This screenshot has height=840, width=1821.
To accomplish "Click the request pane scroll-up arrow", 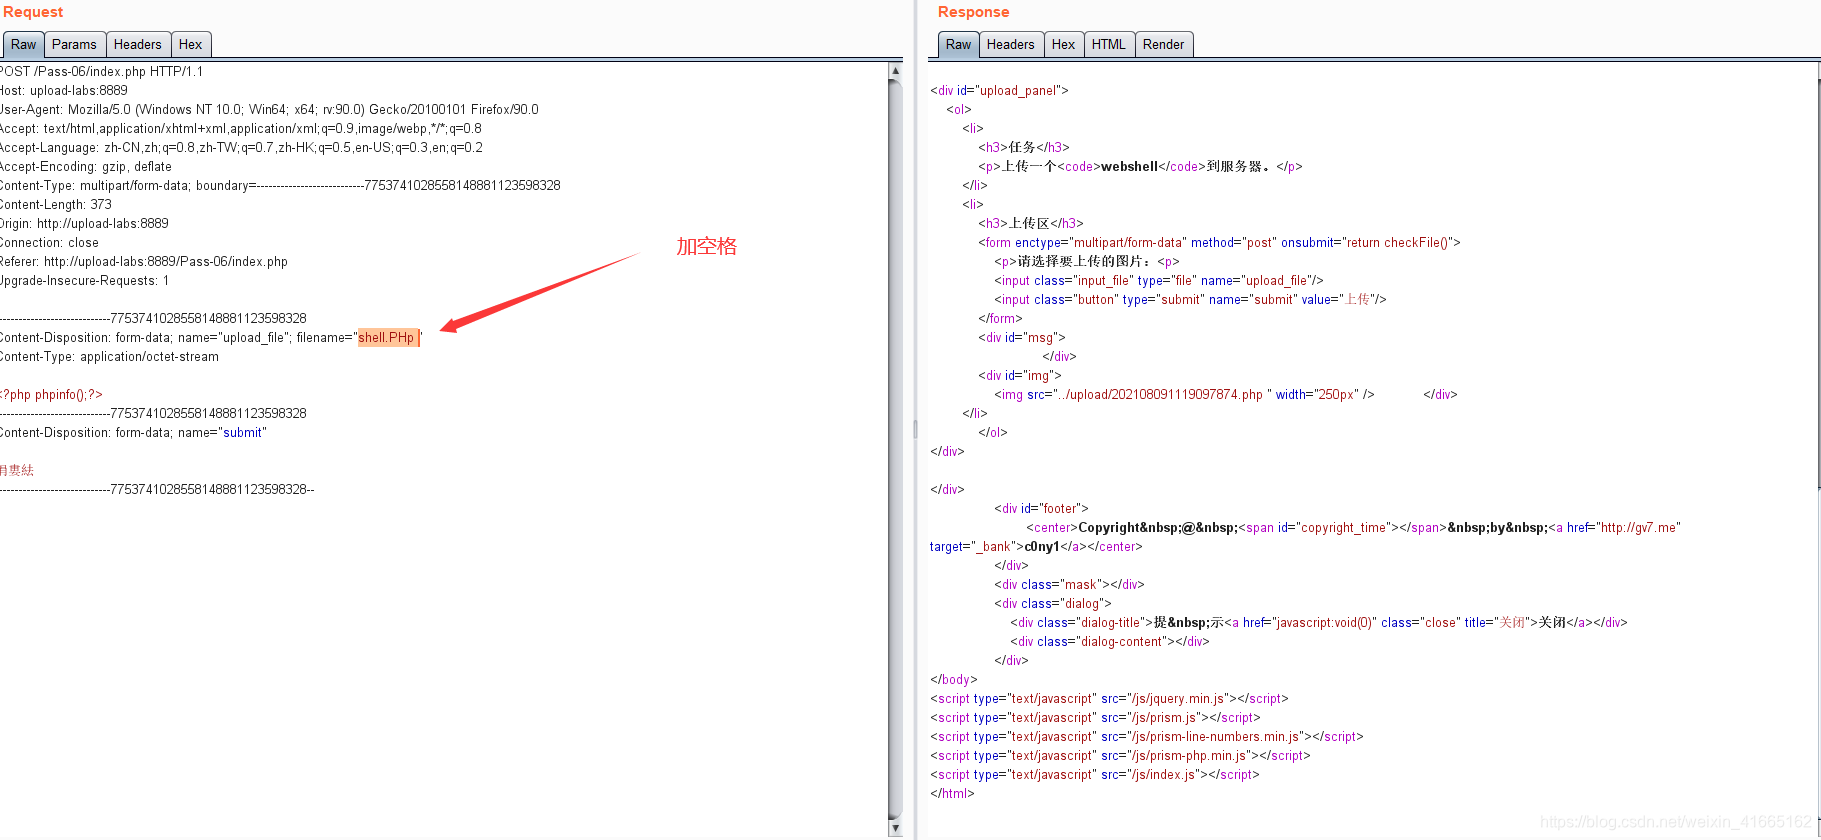I will [x=895, y=70].
